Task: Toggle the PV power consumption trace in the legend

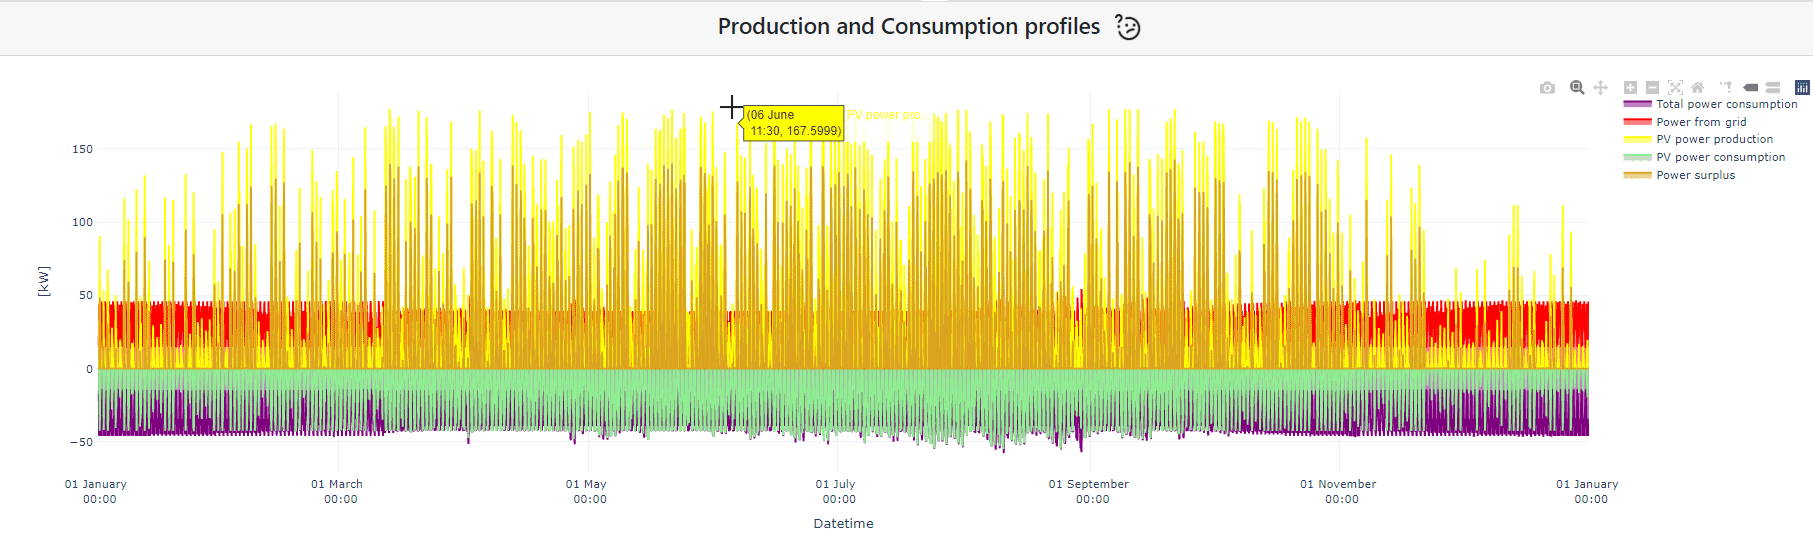Action: tap(1705, 157)
